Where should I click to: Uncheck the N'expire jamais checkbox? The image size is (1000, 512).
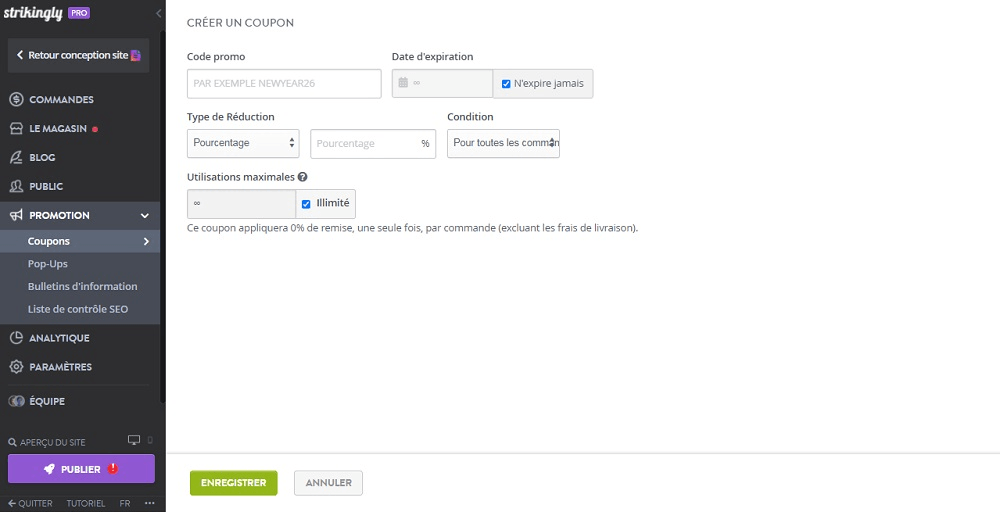(506, 84)
